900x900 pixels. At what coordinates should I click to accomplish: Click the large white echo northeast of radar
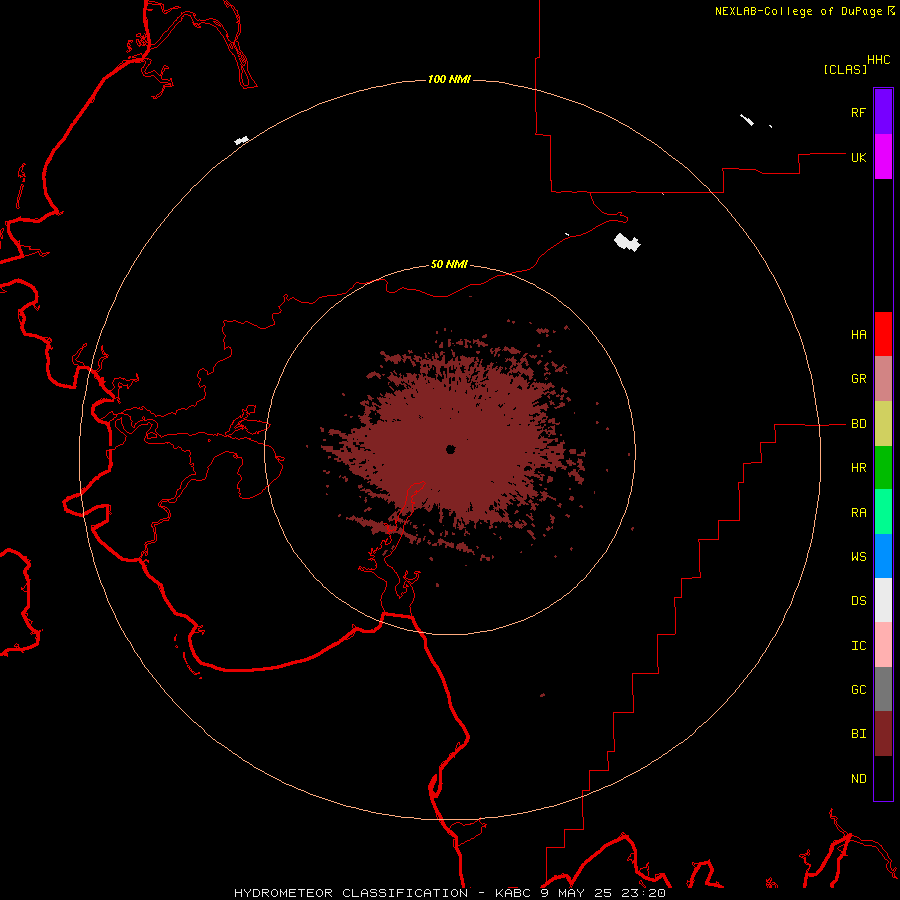[x=627, y=242]
